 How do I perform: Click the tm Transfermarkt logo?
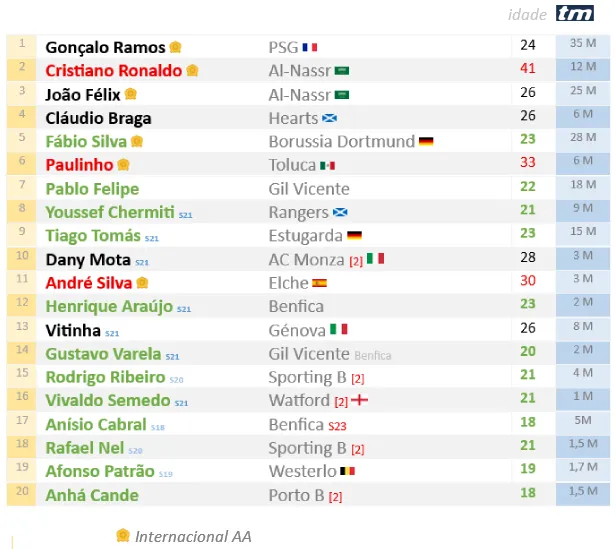575,13
